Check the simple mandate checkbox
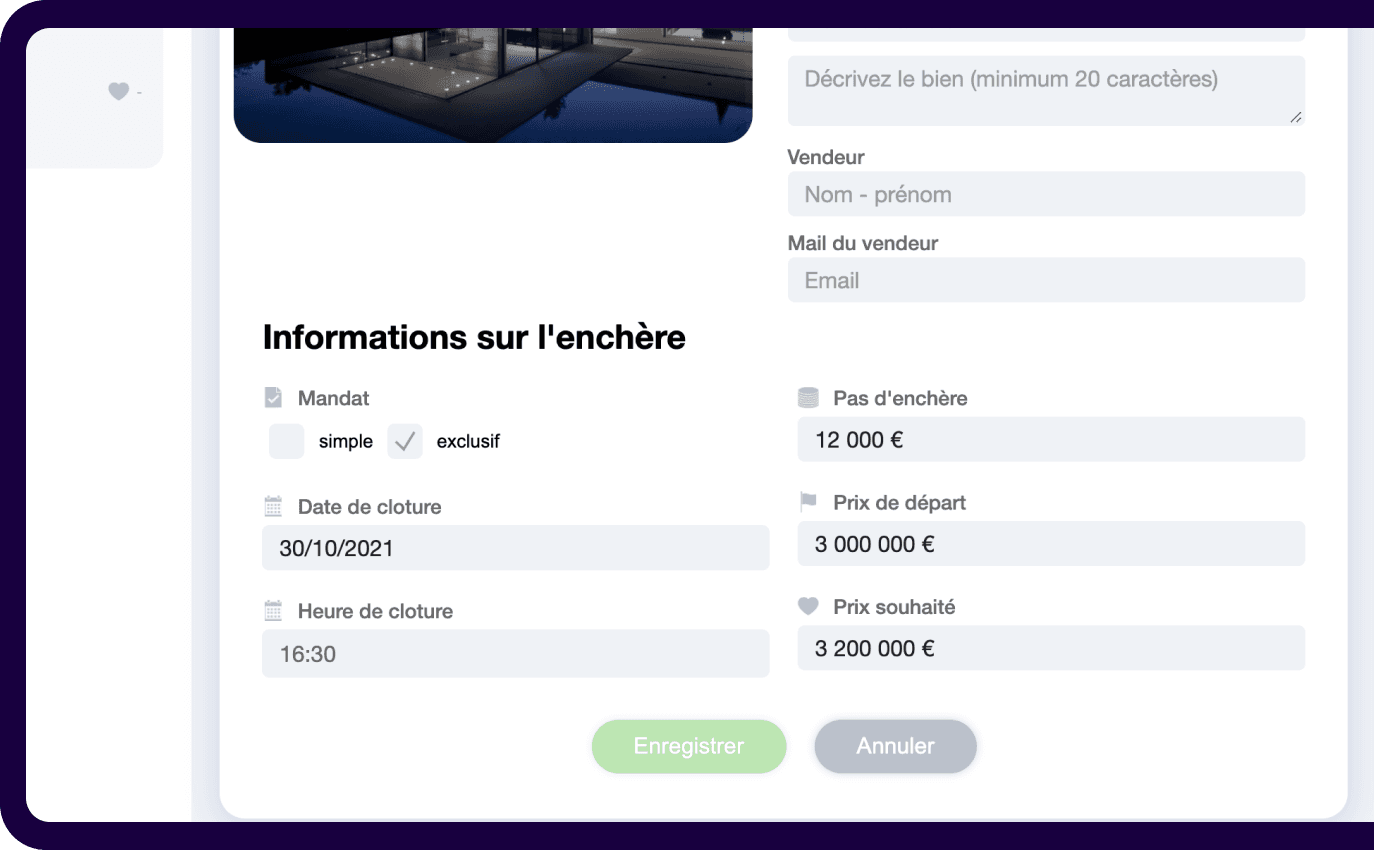1374x850 pixels. point(286,441)
